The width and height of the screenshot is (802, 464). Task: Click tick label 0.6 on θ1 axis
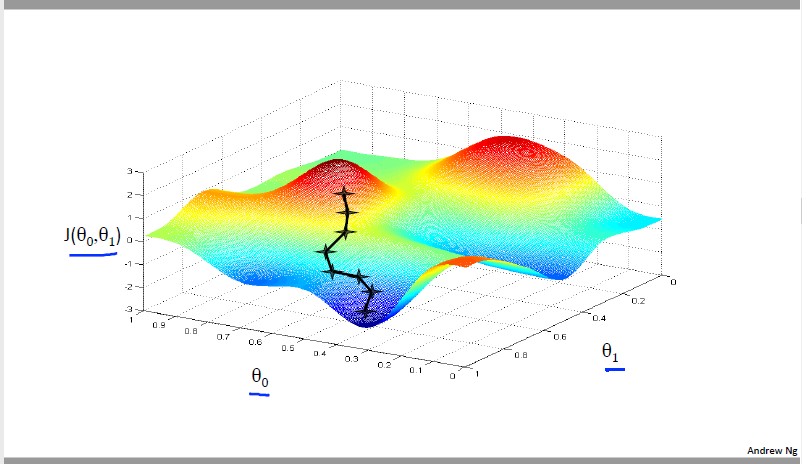click(x=560, y=337)
